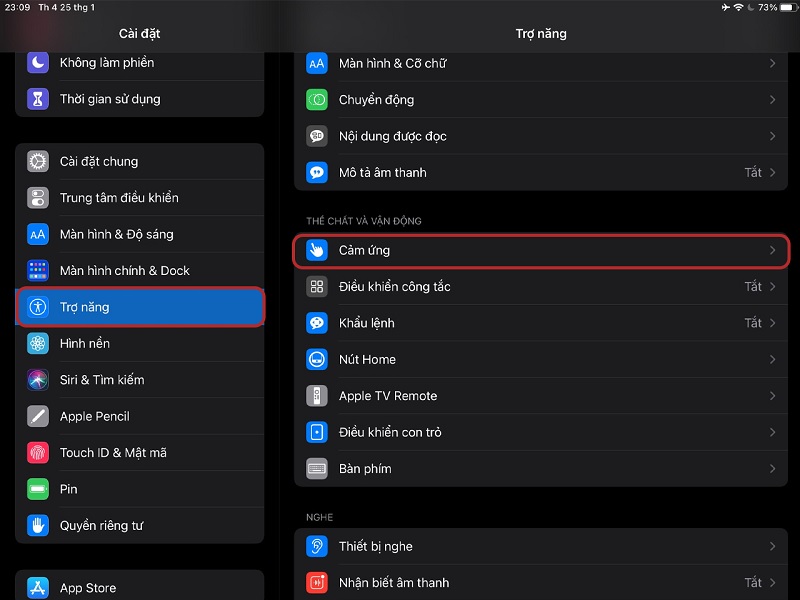Click the Khẩu lệnh voice control icon
Viewport: 800px width, 600px height.
[x=316, y=323]
